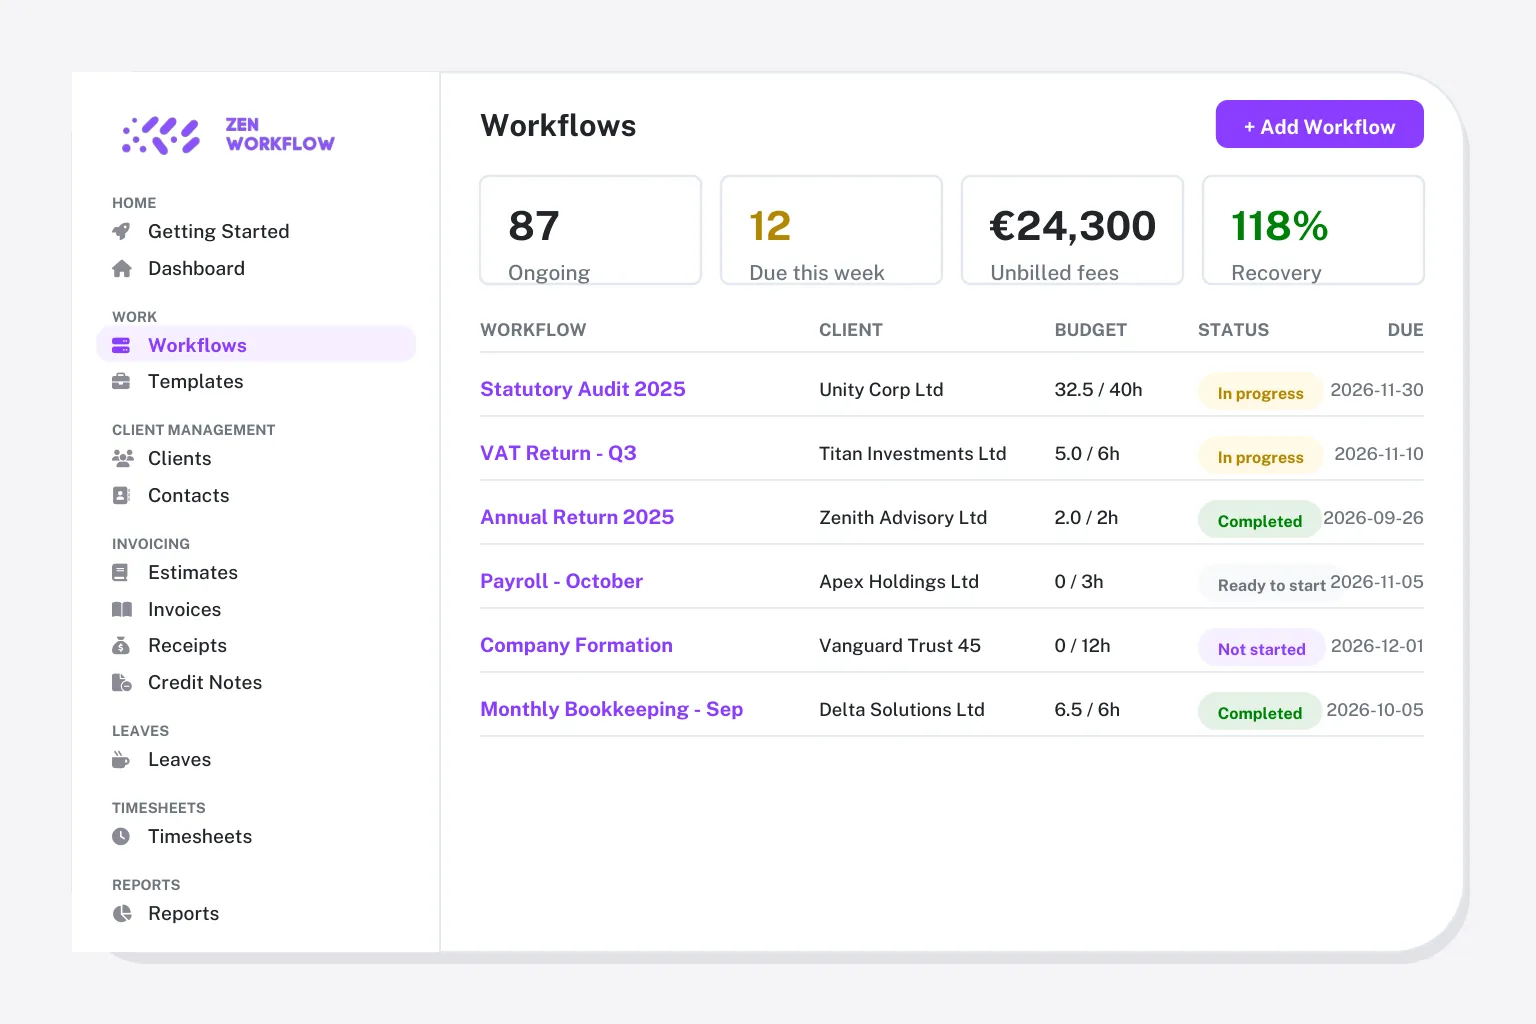Click the Zen Workflow logo

point(228,135)
